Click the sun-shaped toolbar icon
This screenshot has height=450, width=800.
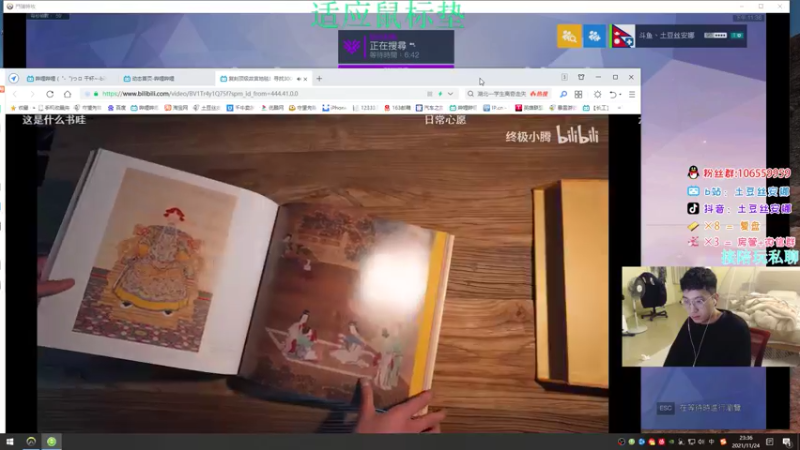(x=597, y=94)
